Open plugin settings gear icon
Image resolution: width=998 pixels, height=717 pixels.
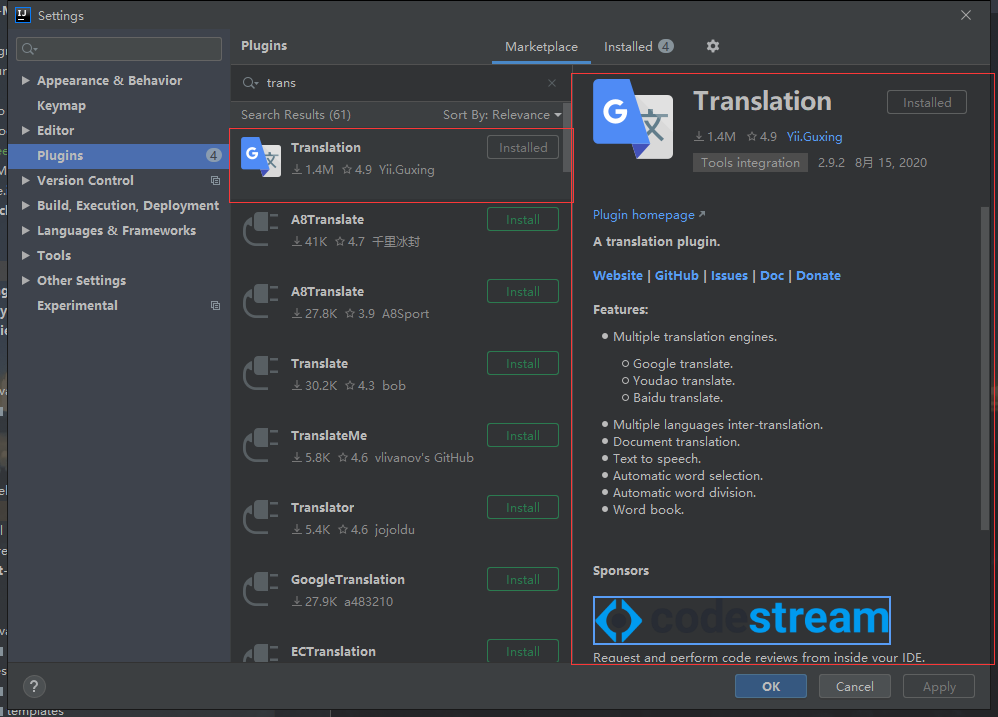713,46
